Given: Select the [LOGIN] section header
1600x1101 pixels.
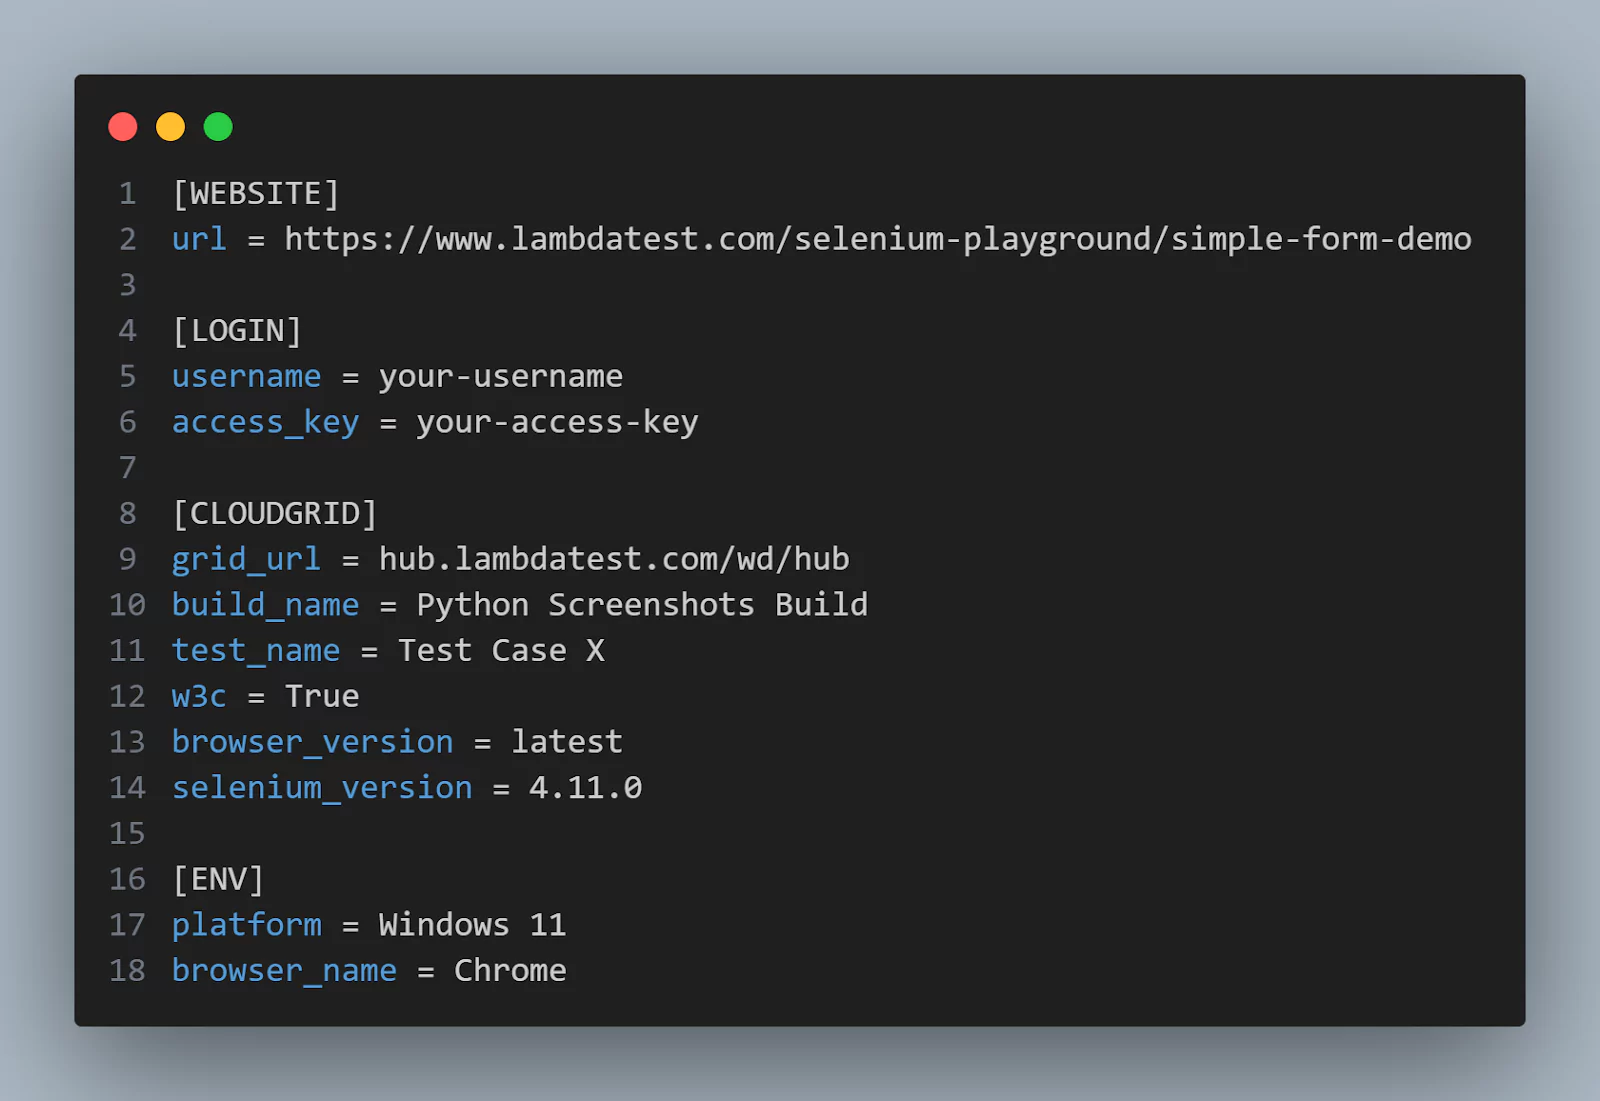Looking at the screenshot, I should pos(237,330).
